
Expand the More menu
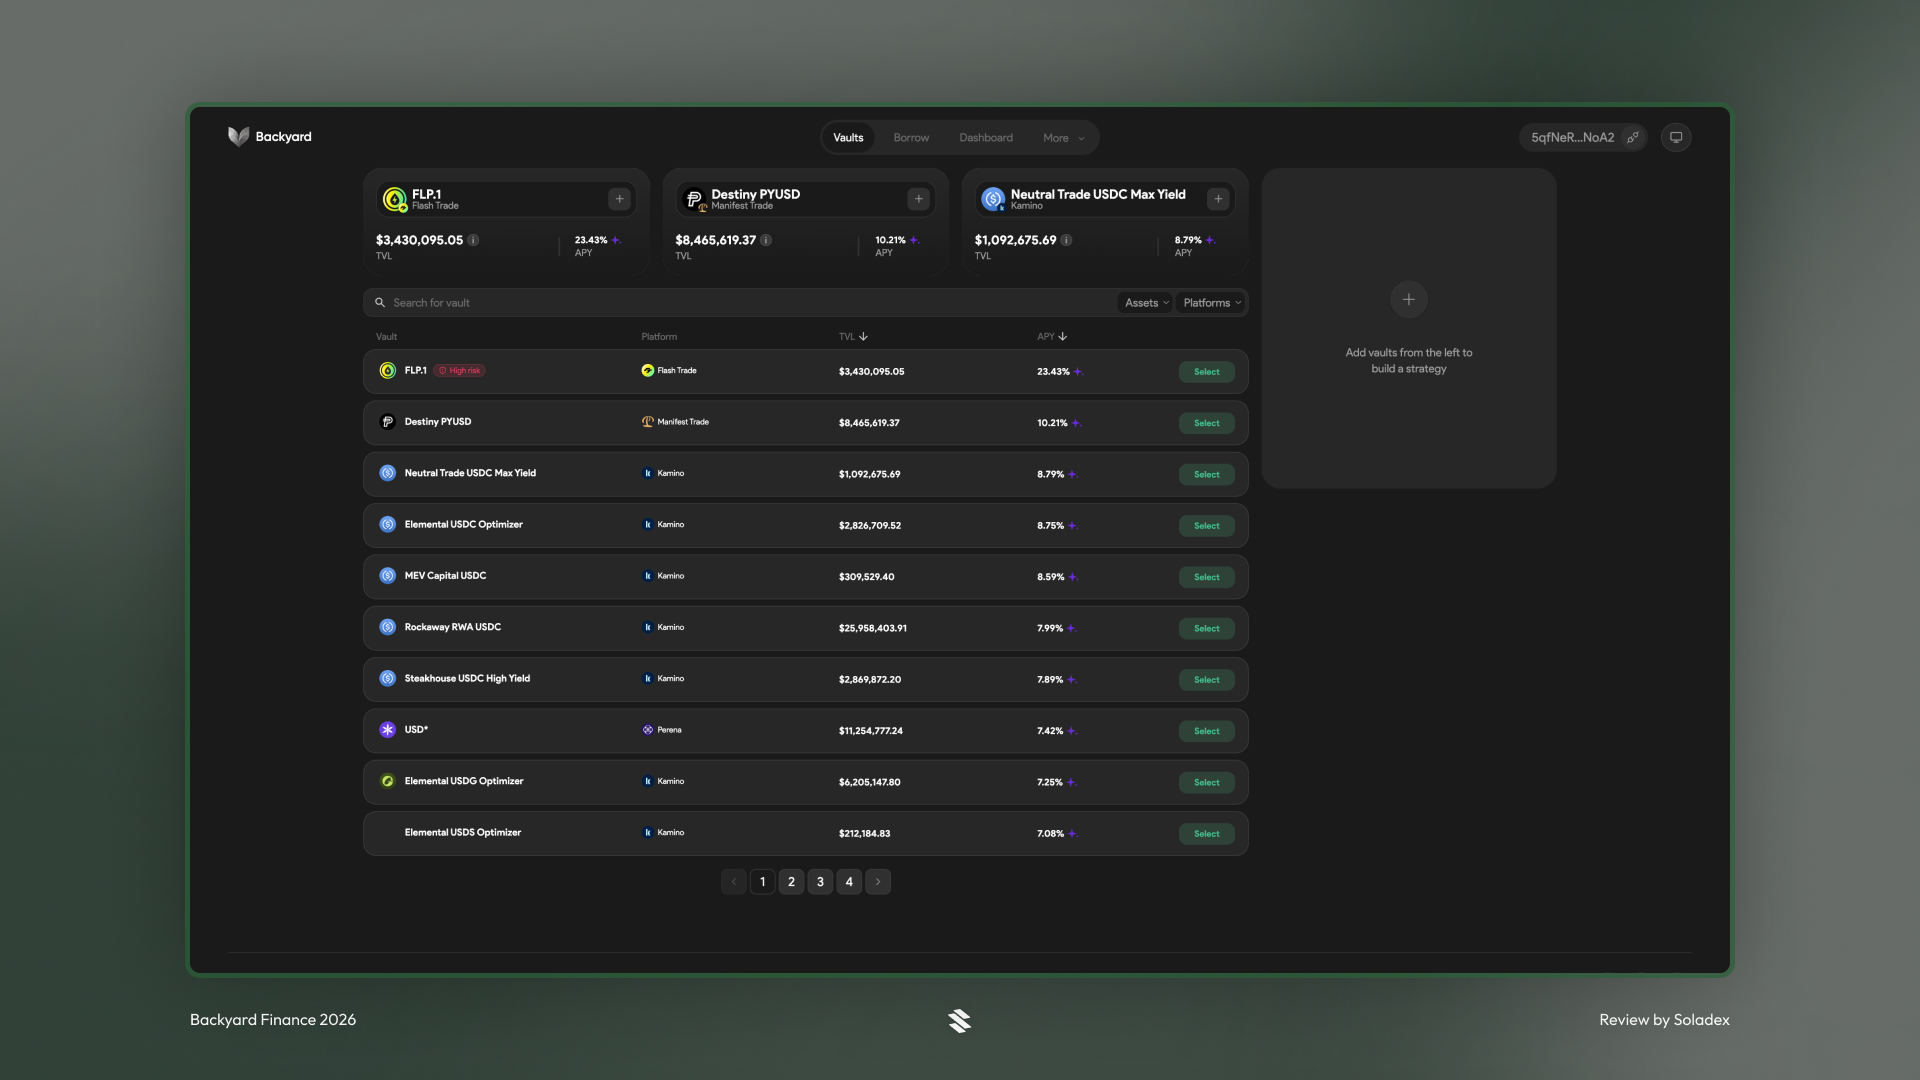point(1064,138)
